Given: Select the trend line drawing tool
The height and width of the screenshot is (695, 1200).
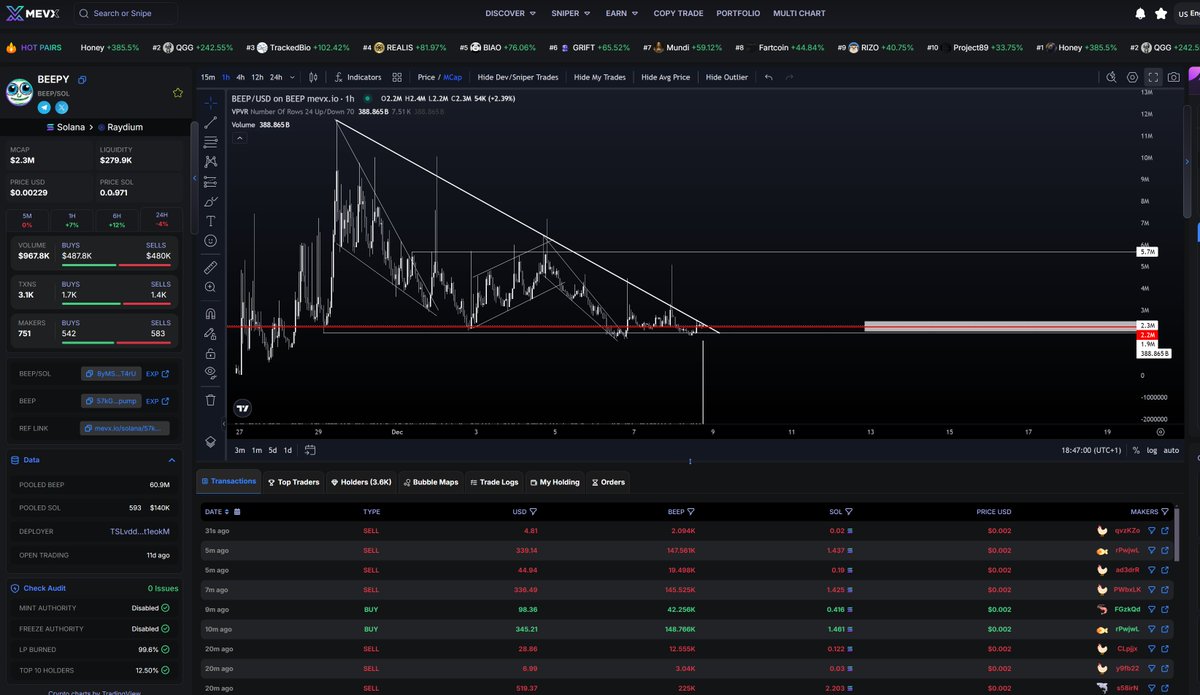Looking at the screenshot, I should point(211,121).
